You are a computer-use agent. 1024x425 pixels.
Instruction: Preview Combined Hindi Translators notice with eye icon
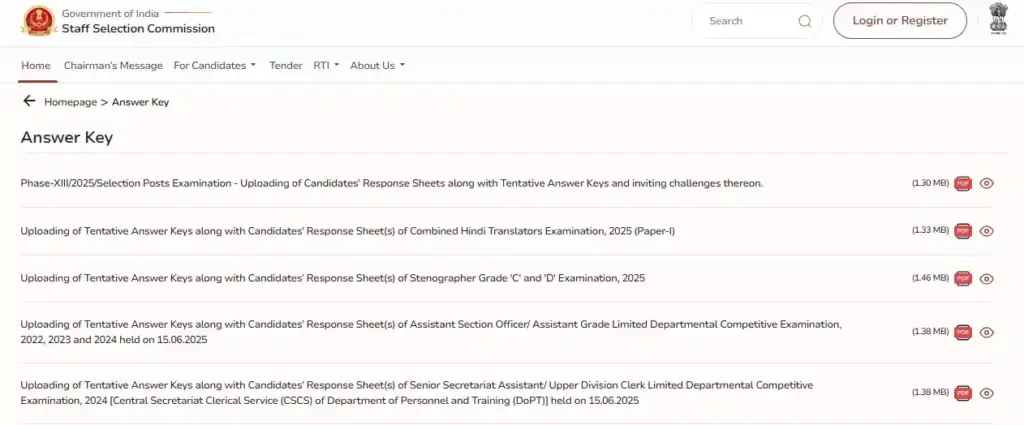click(986, 231)
